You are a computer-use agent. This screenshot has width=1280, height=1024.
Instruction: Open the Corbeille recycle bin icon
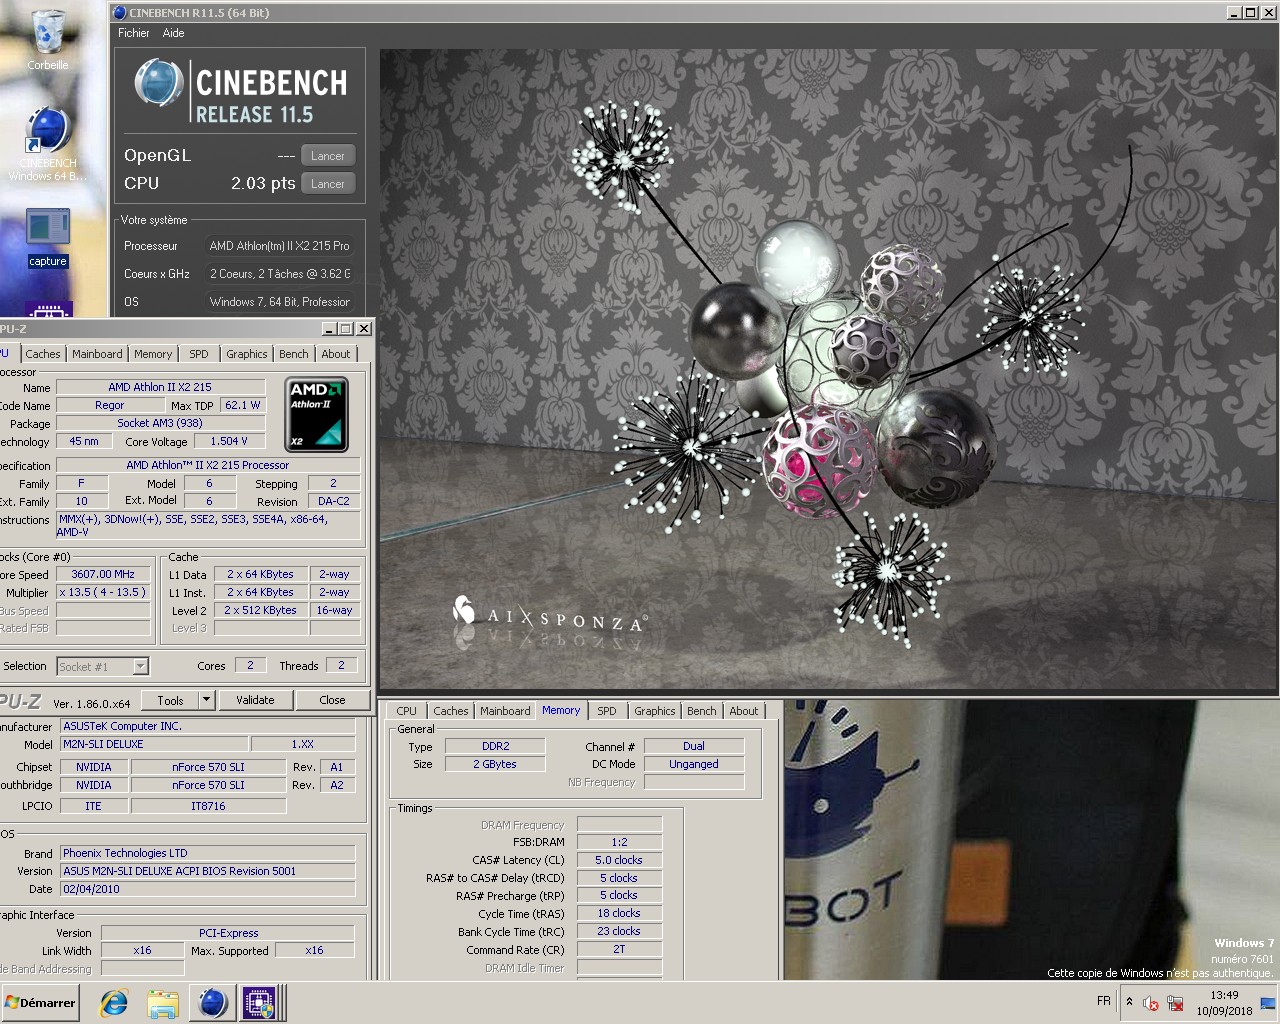(48, 40)
